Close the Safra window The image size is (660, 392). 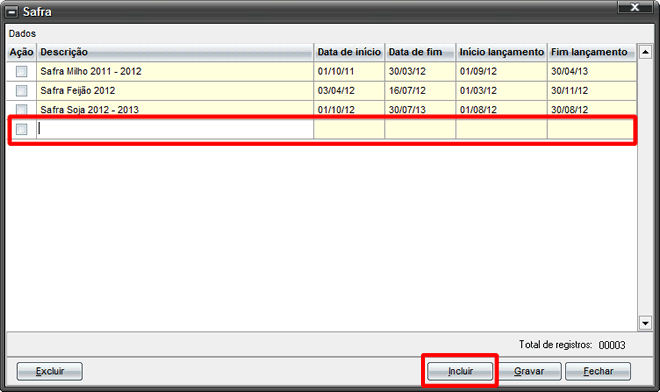(635, 7)
